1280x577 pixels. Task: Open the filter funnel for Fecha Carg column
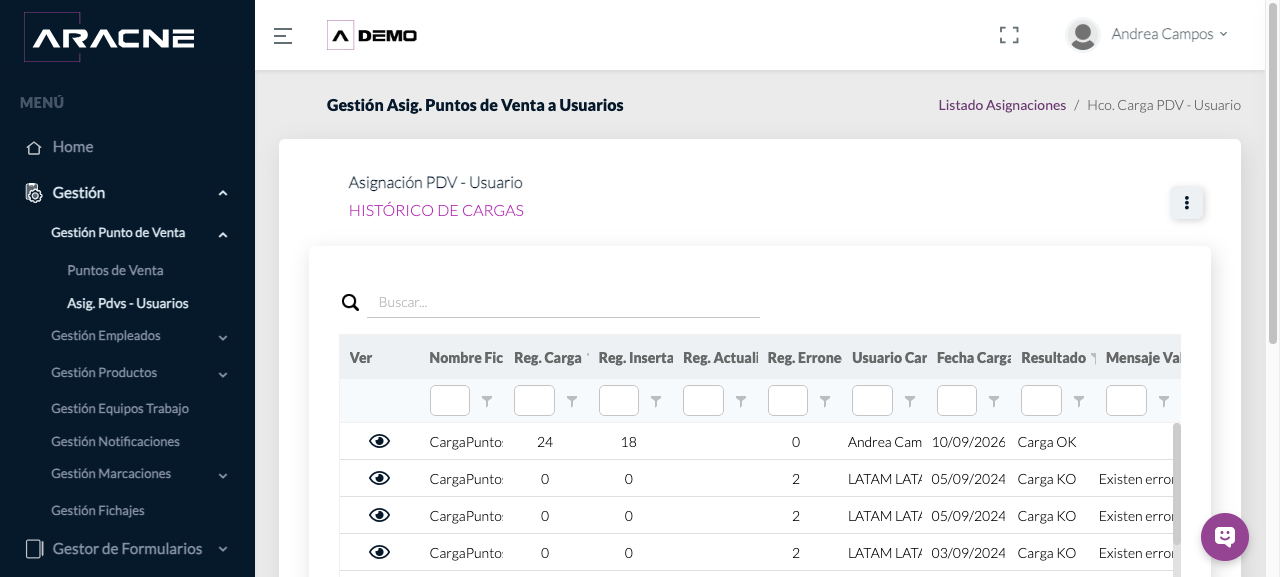(x=994, y=401)
